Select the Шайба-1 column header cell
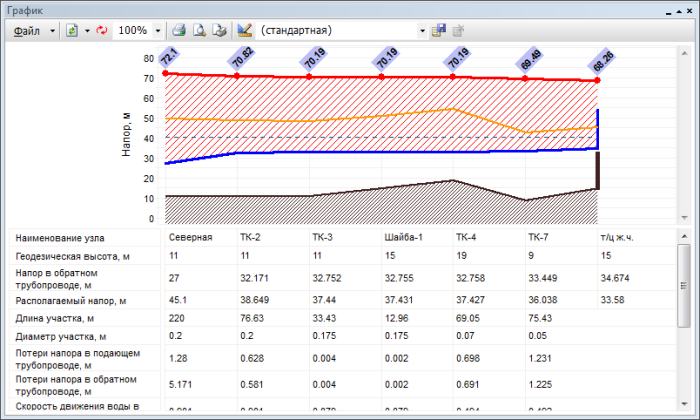The image size is (700, 420). (x=400, y=238)
